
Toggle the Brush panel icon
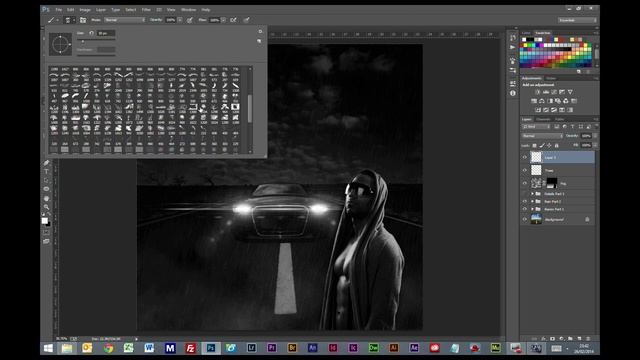point(83,20)
